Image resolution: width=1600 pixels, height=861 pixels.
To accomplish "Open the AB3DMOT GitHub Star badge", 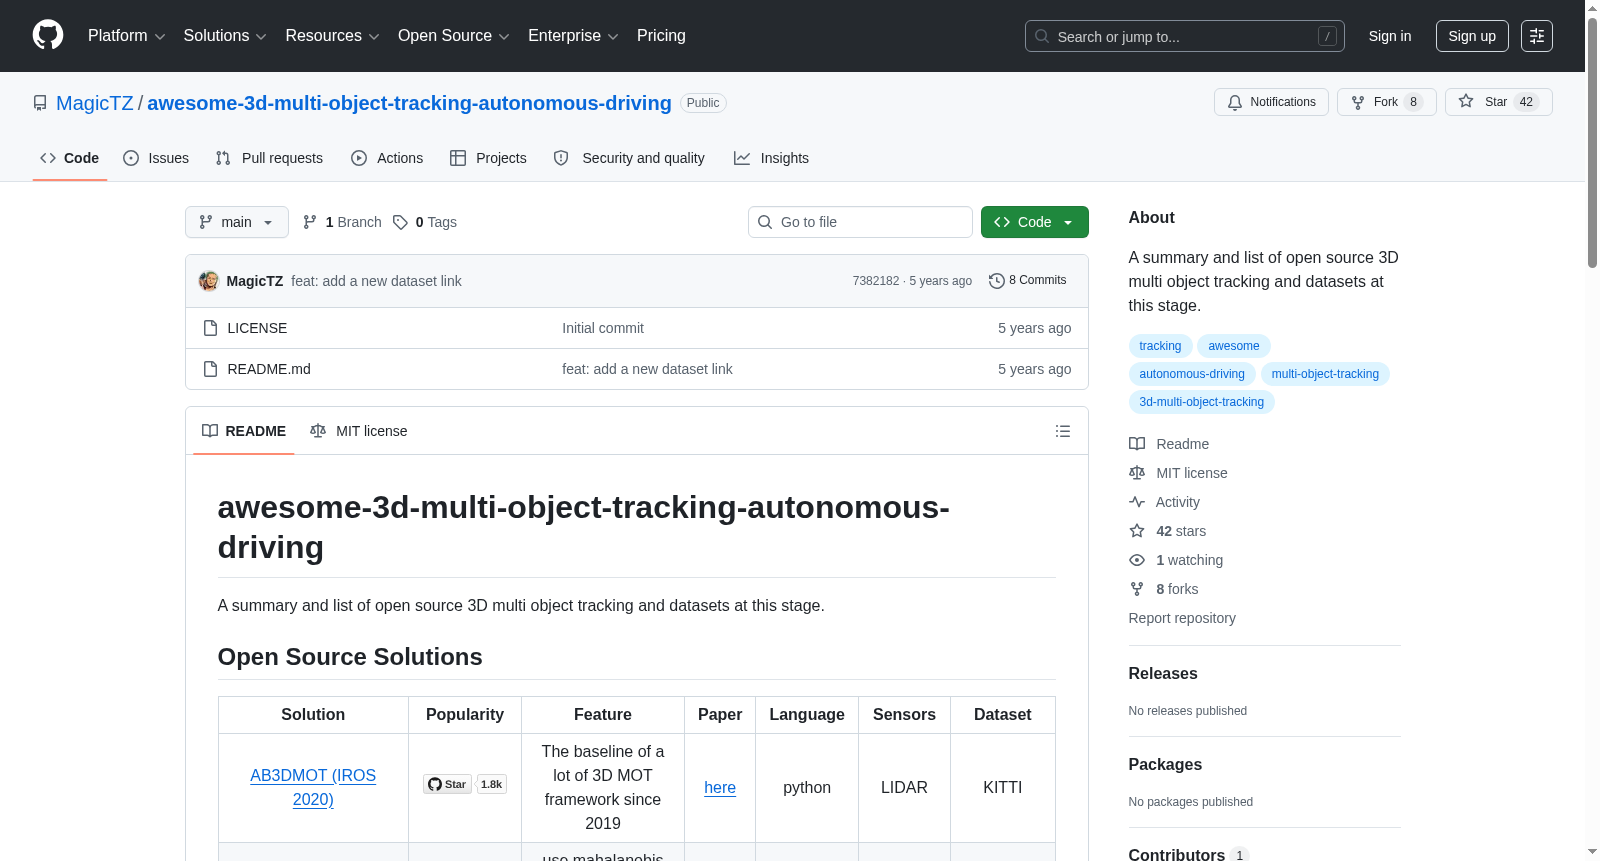I will point(447,784).
